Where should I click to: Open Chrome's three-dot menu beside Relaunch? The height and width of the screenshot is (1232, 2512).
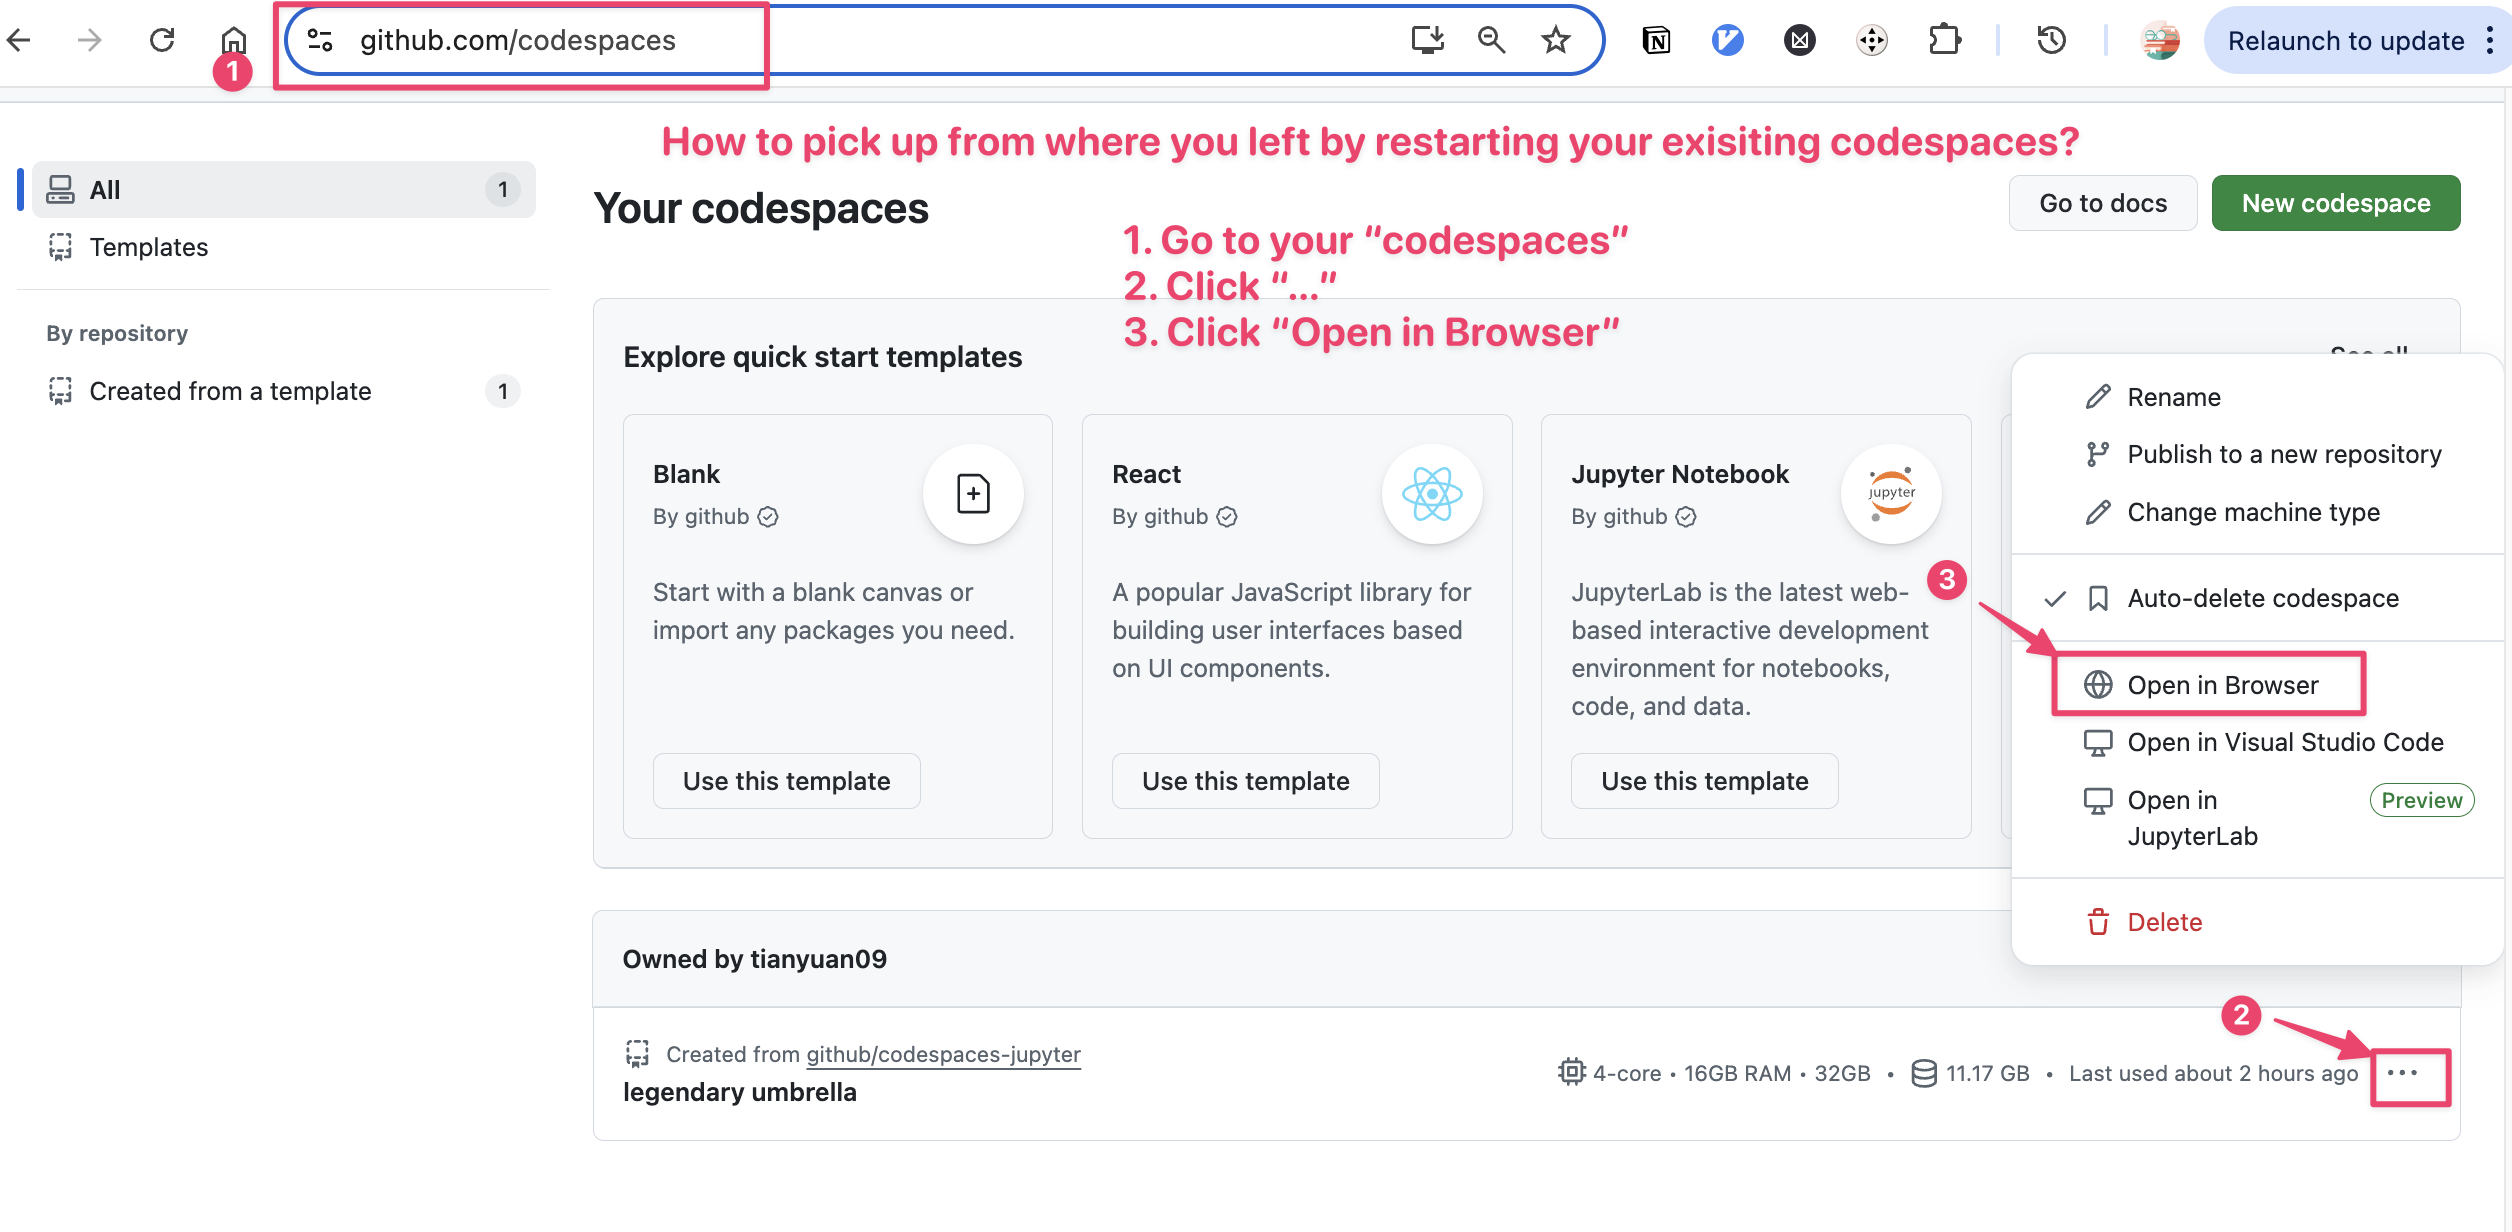pos(2490,40)
